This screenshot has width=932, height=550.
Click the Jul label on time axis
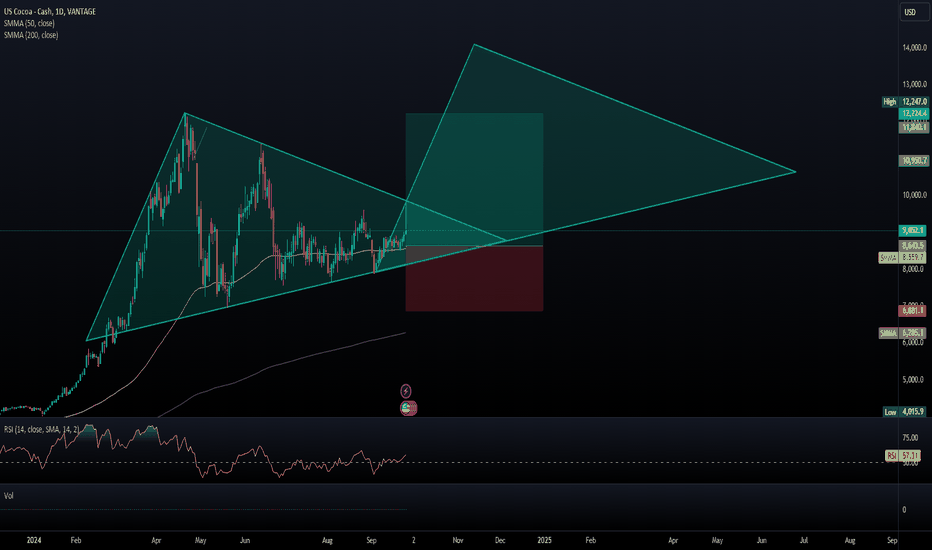click(x=804, y=540)
